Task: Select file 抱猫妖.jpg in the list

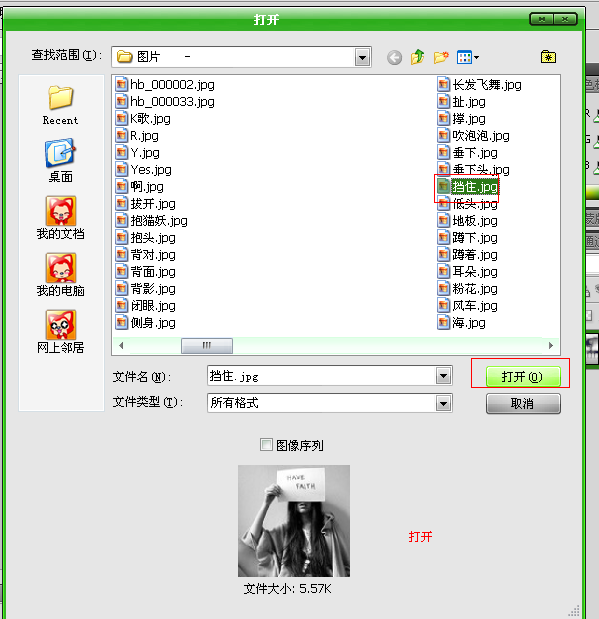Action: pyautogui.click(x=152, y=221)
